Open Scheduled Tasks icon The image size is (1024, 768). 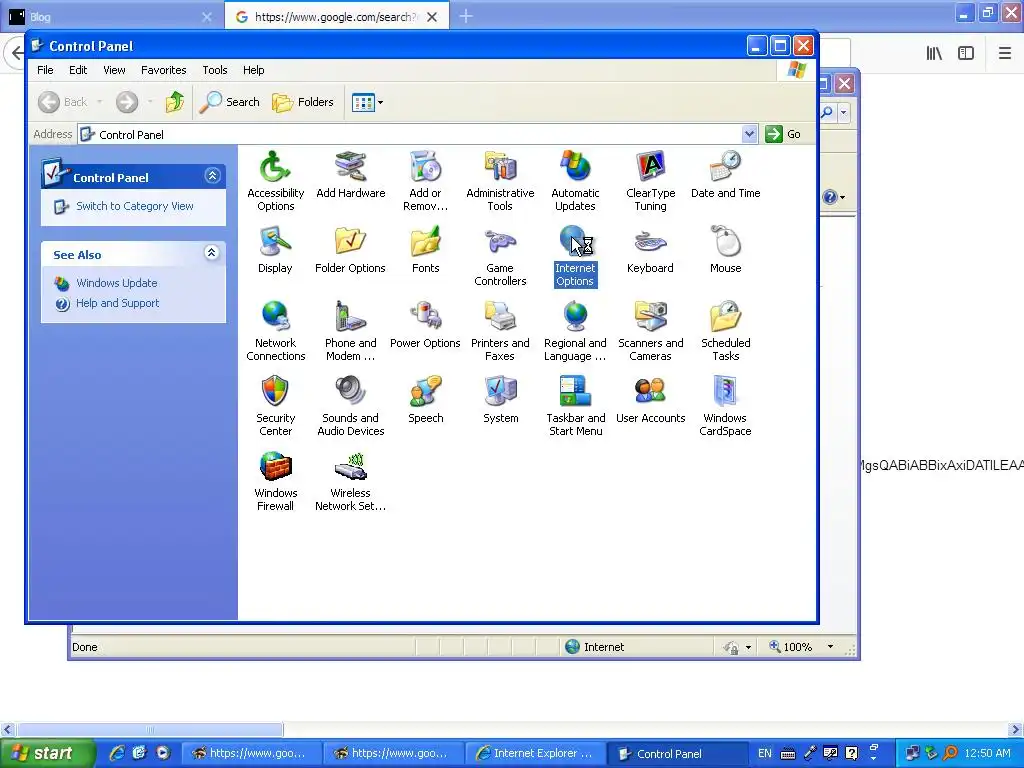726,331
